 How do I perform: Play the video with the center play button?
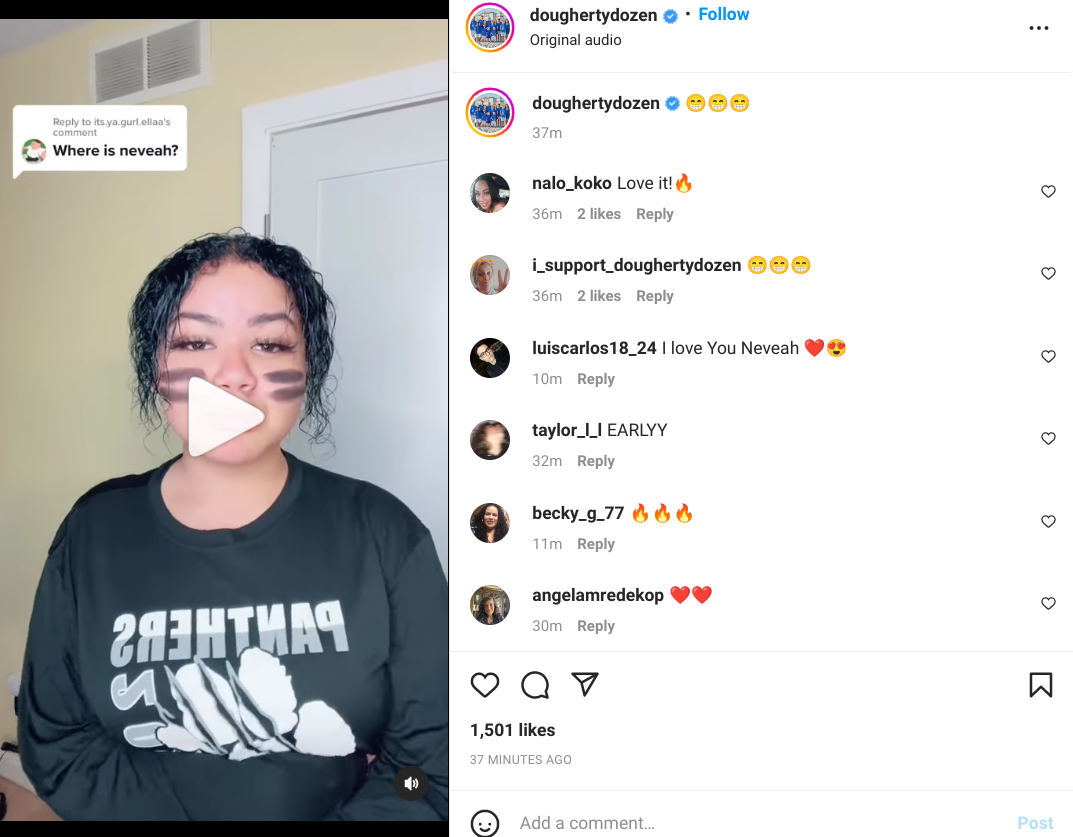[224, 416]
